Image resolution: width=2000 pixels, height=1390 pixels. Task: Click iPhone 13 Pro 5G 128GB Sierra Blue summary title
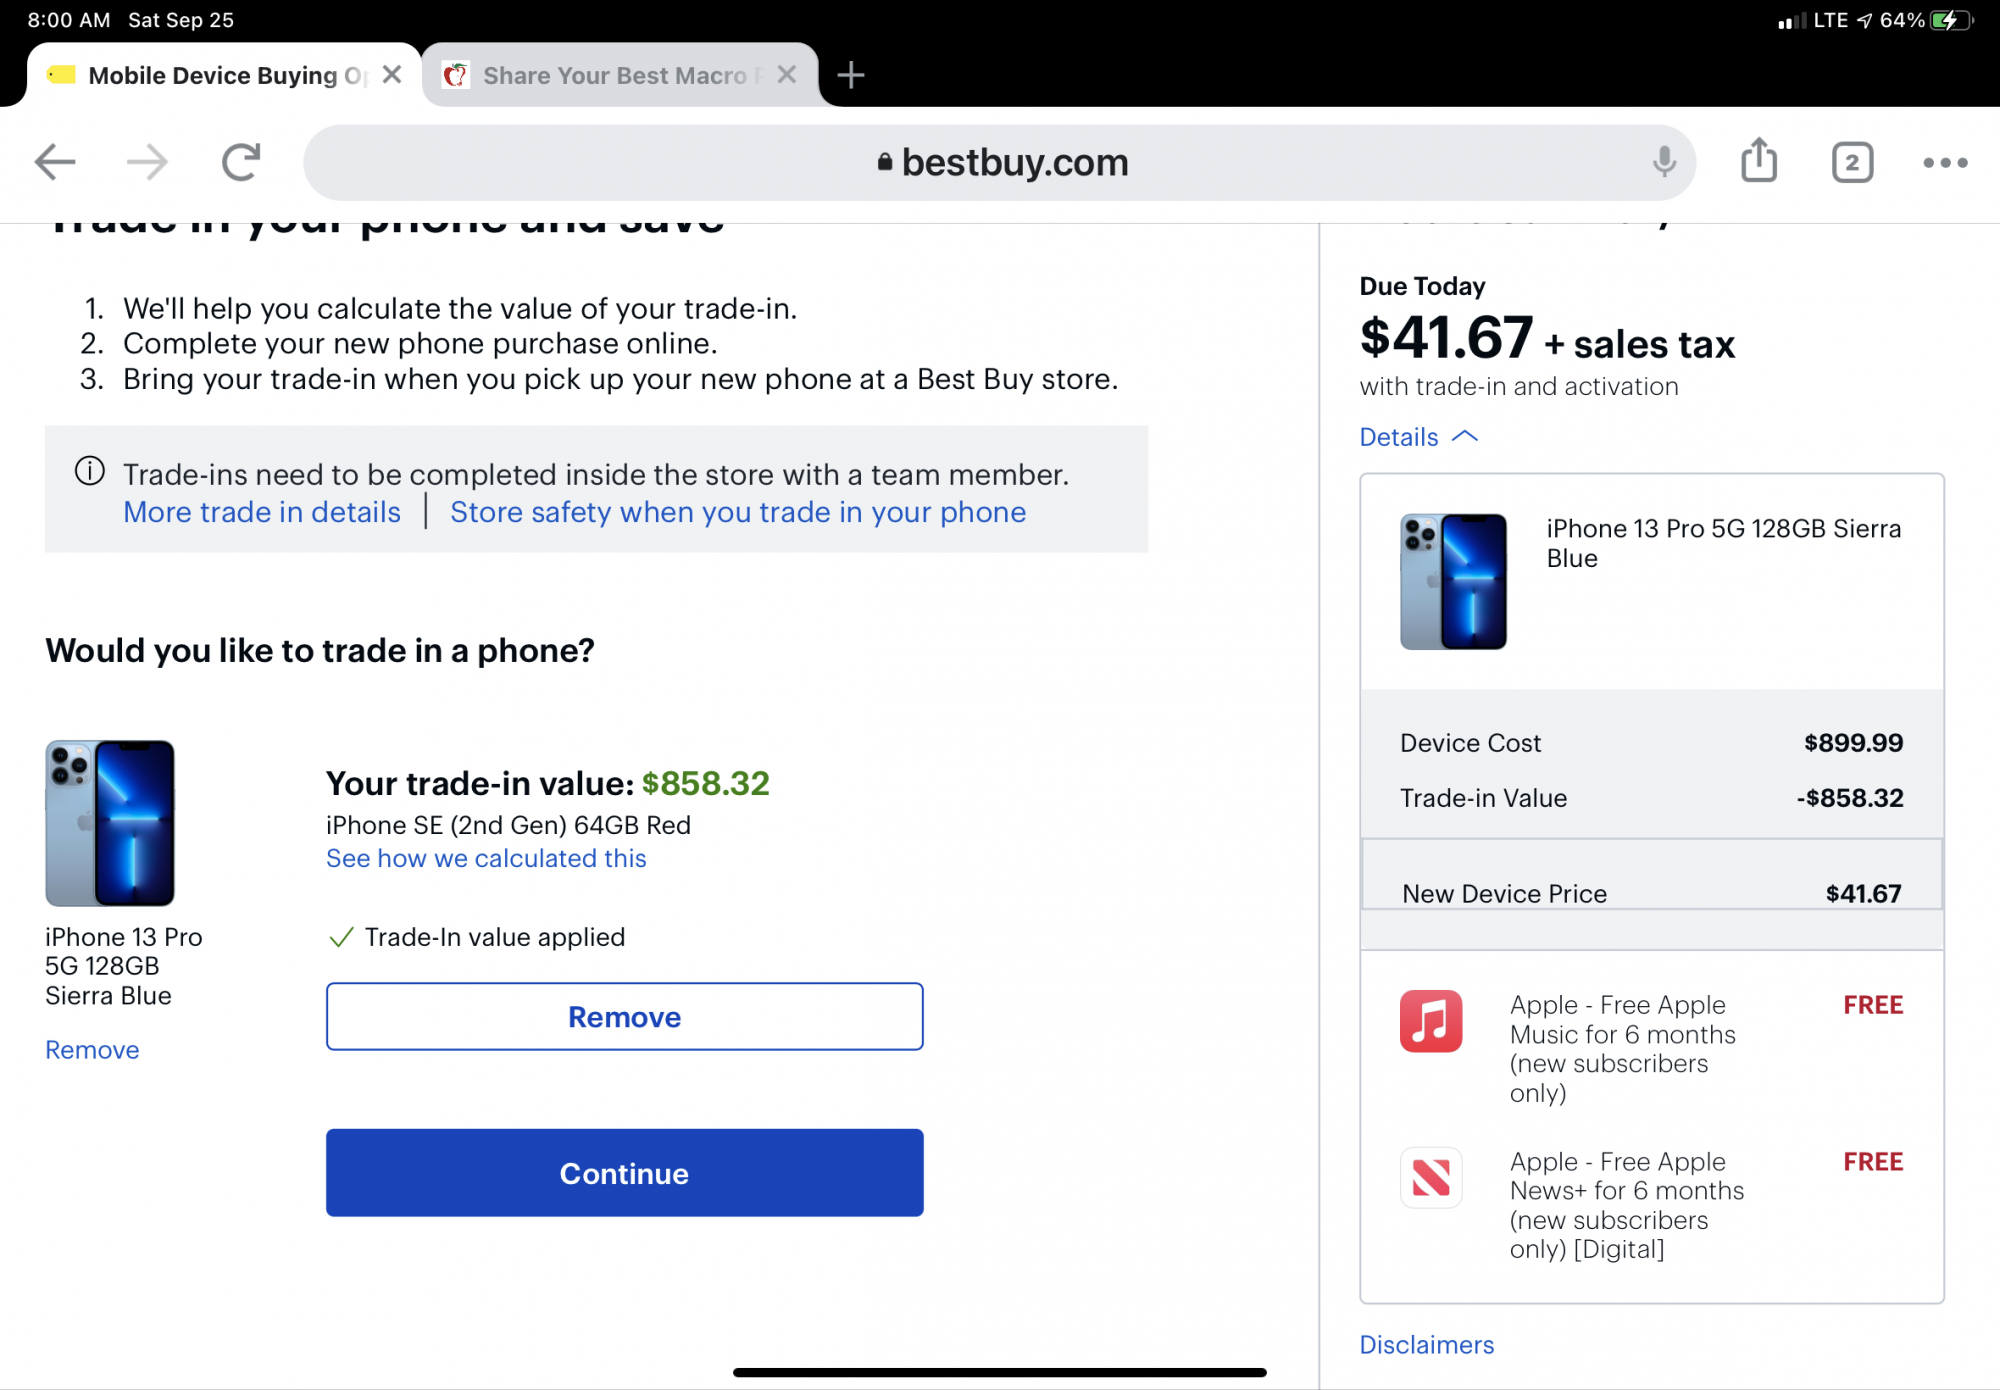tap(1724, 543)
